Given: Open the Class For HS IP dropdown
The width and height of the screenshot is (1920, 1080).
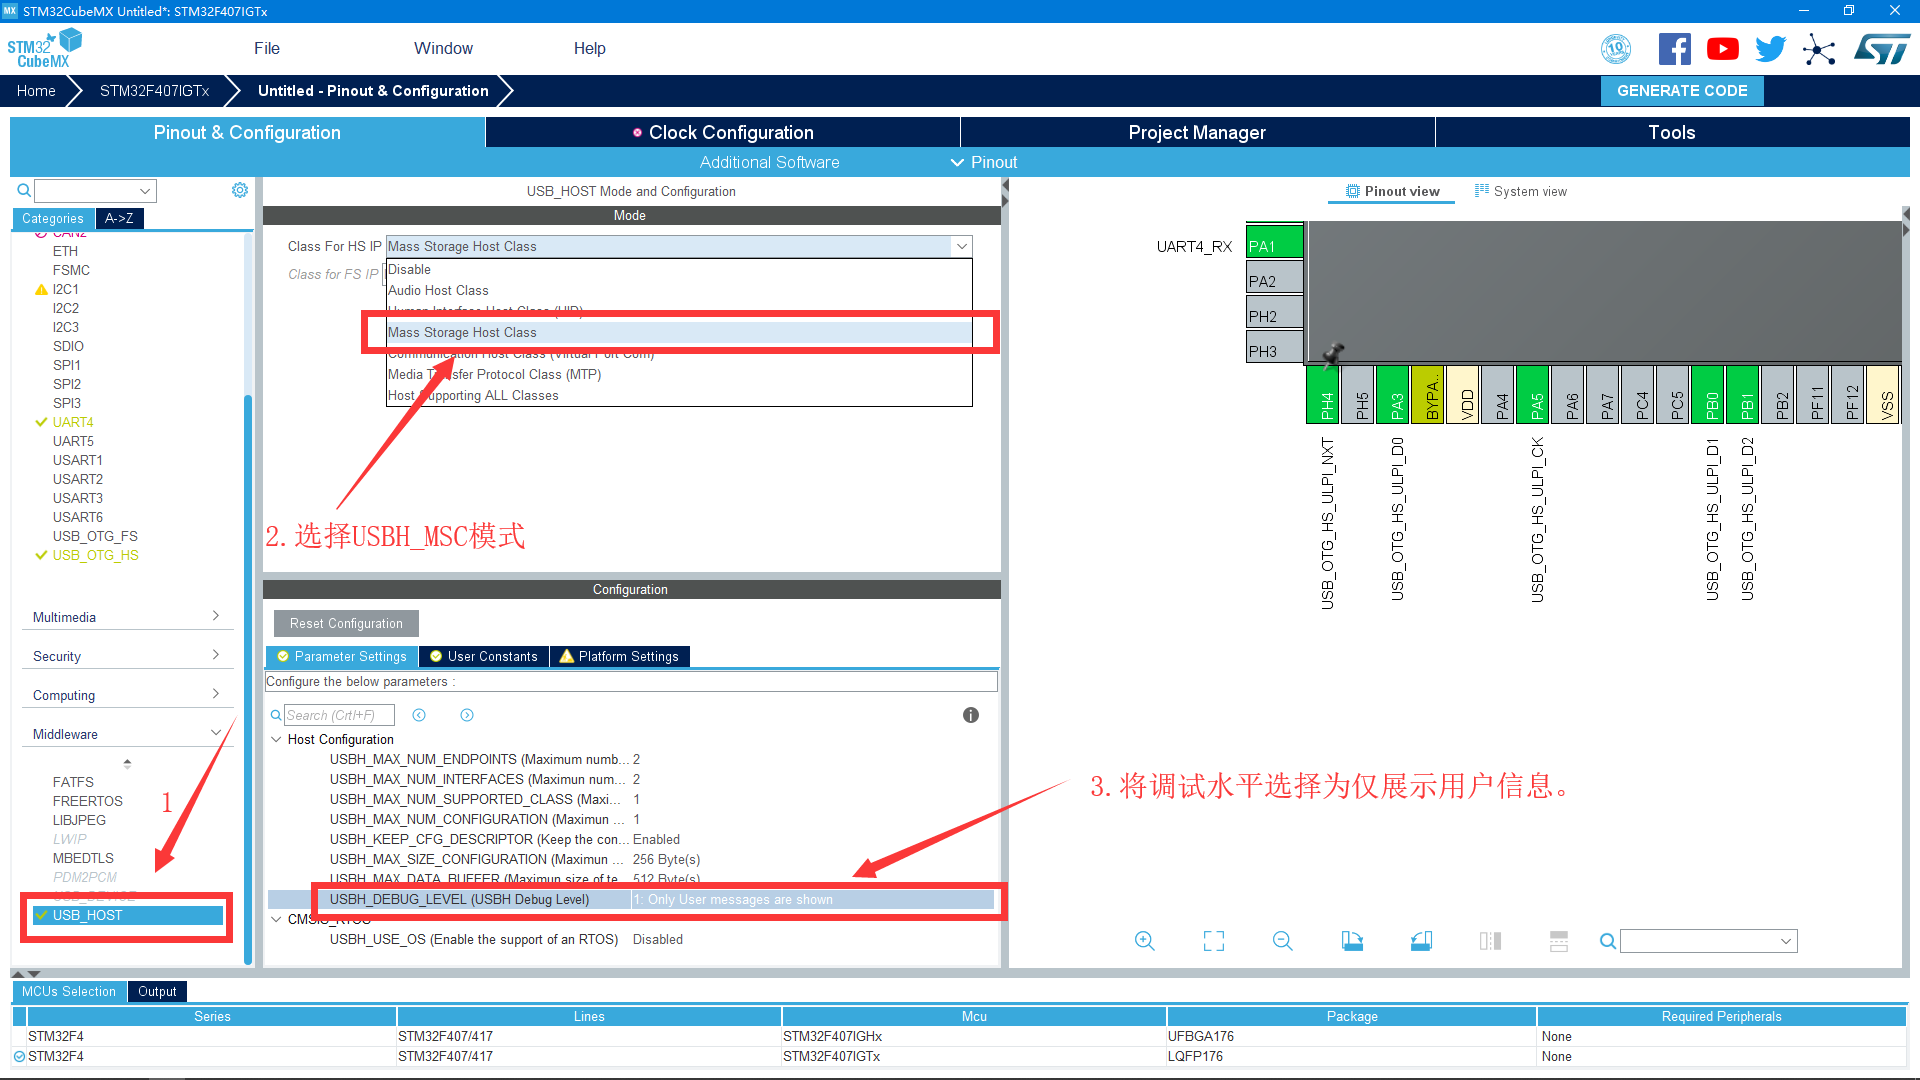Looking at the screenshot, I should coord(961,246).
